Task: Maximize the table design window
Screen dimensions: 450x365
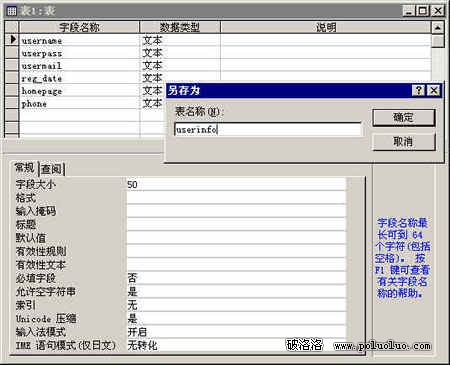Action: pos(423,11)
